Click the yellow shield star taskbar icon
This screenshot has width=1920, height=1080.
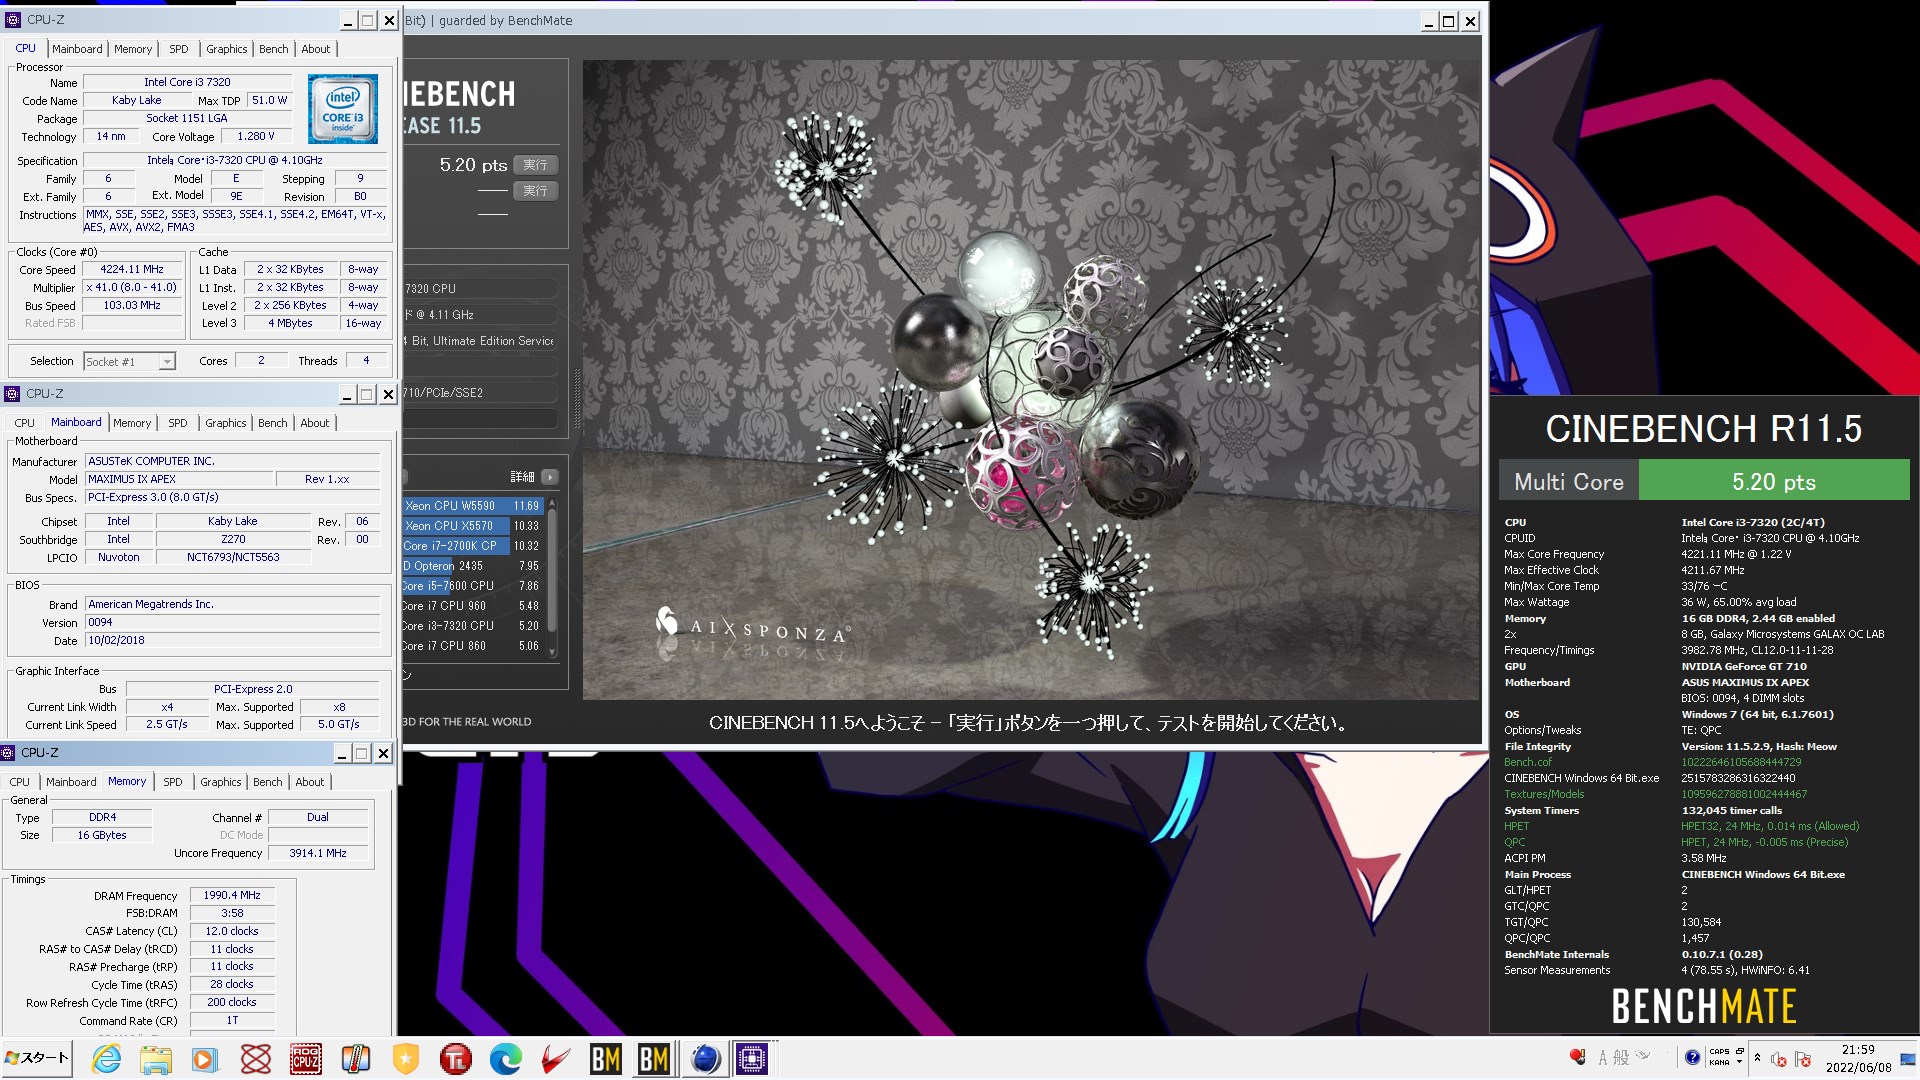tap(406, 1059)
